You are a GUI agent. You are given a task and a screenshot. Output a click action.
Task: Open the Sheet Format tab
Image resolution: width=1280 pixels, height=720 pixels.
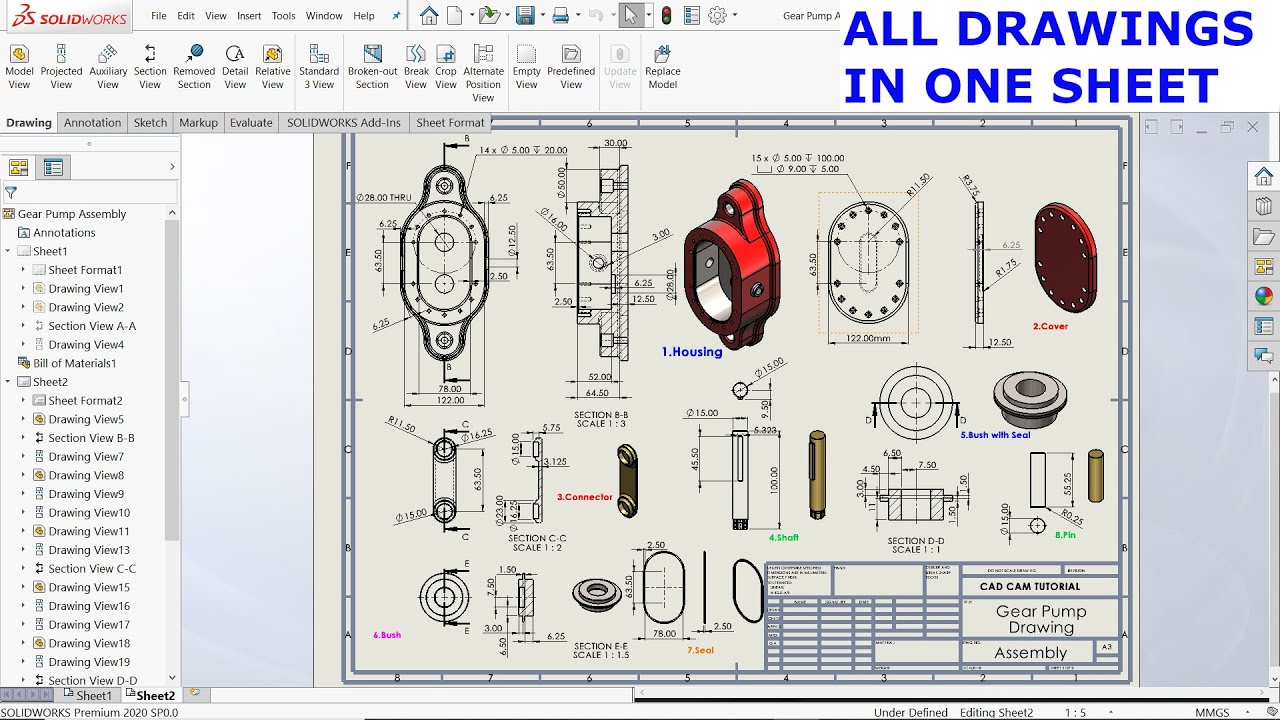coord(450,123)
